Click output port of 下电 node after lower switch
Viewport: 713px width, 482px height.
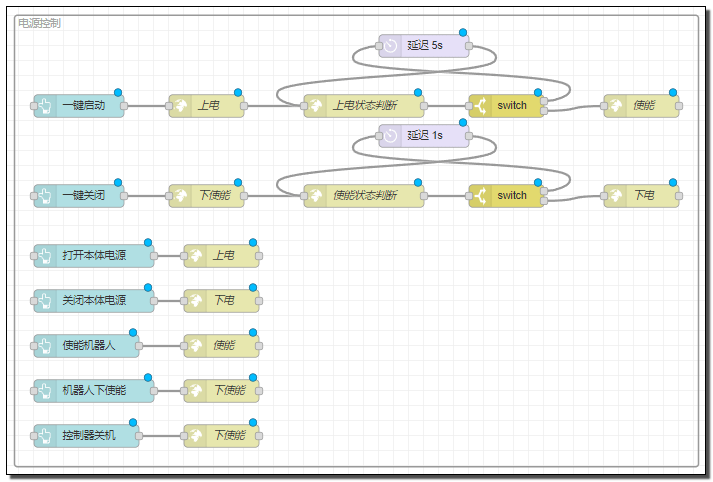tap(679, 196)
